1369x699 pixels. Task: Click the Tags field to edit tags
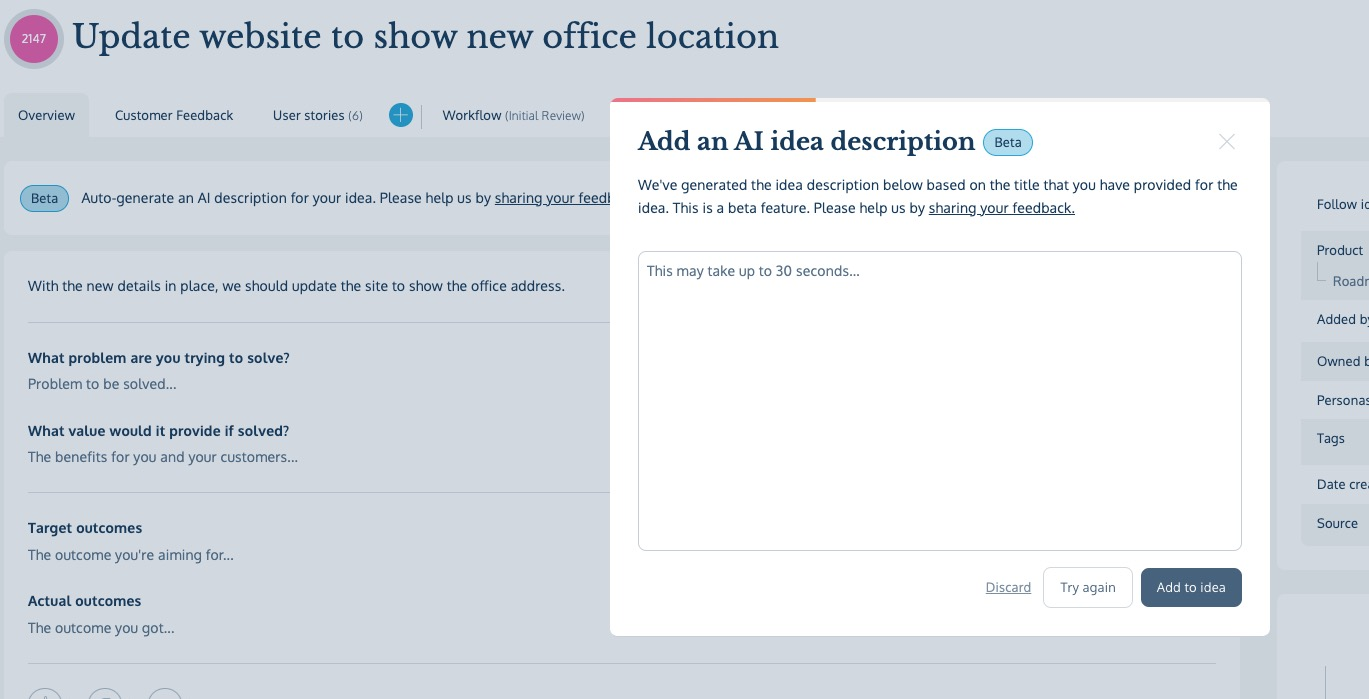1330,438
